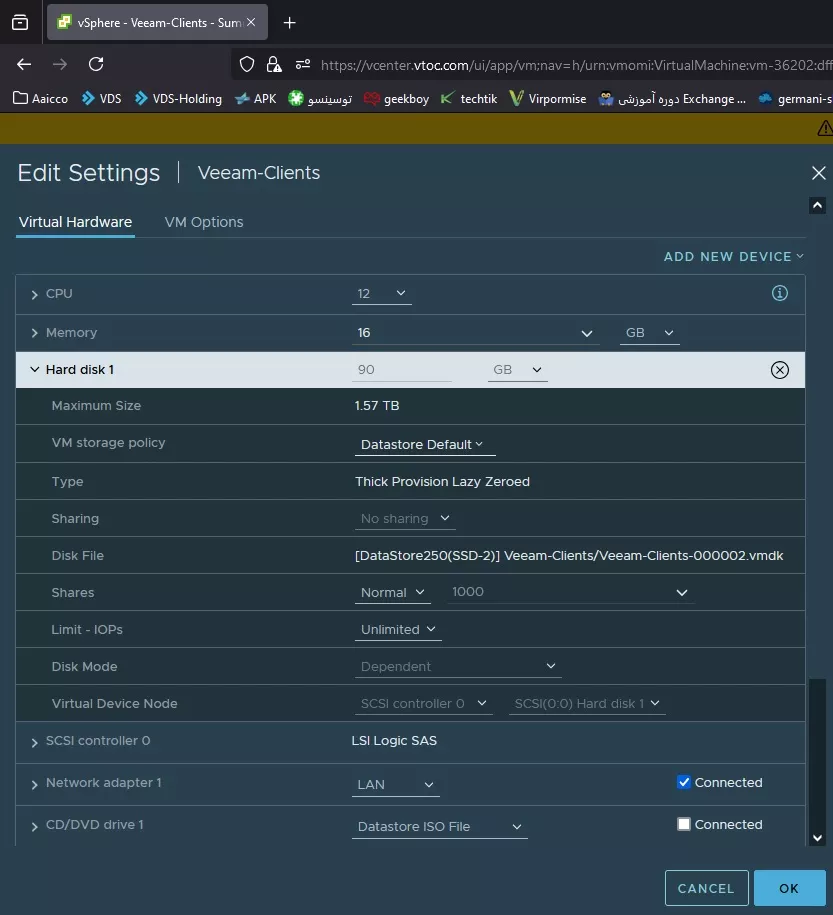Open the SCSI(0:0) Hard disk 1 dropdown
The image size is (833, 915).
point(587,704)
